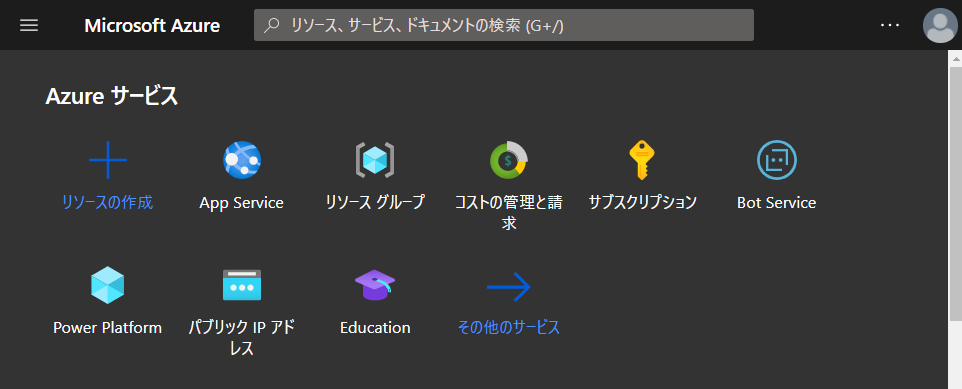962x389 pixels.
Task: Click the magnifier icon in search bar
Action: click(272, 25)
